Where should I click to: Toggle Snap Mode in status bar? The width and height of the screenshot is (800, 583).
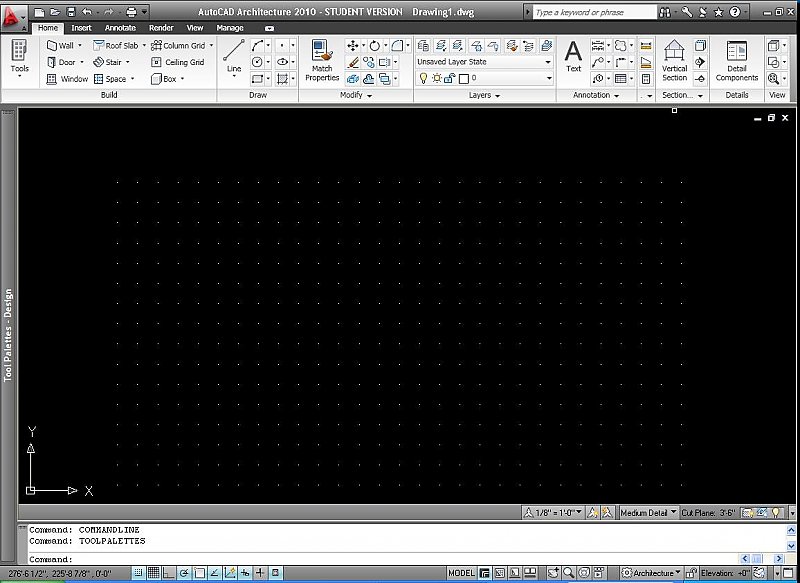[x=138, y=572]
